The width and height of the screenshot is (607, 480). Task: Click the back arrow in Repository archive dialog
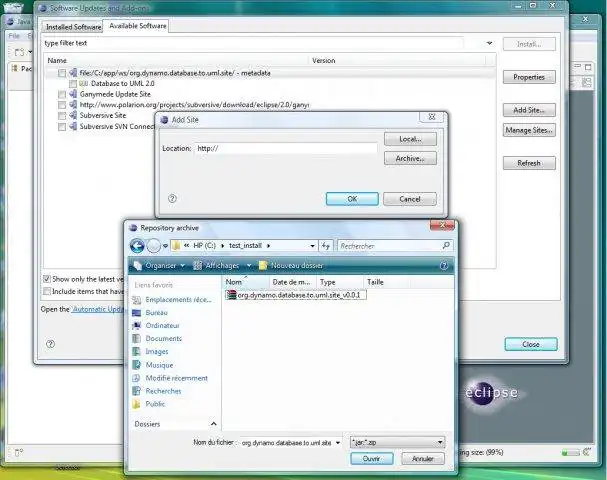pyautogui.click(x=137, y=246)
